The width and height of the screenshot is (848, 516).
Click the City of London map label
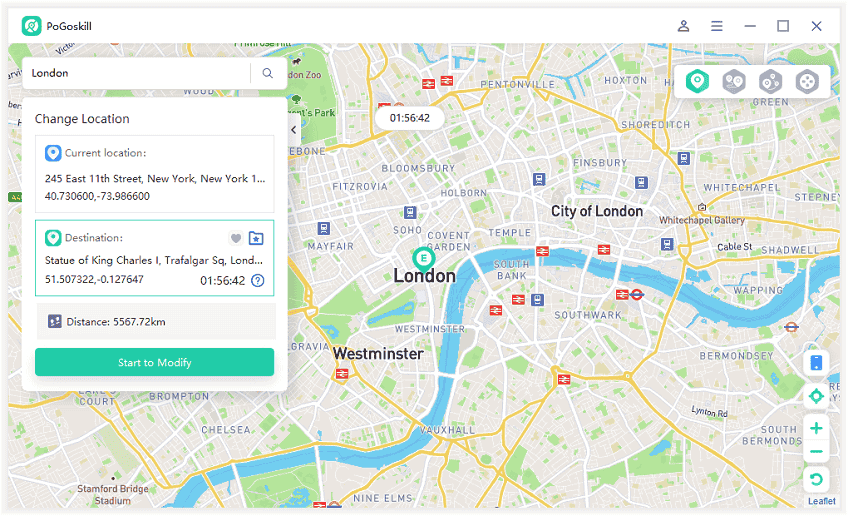[x=597, y=211]
